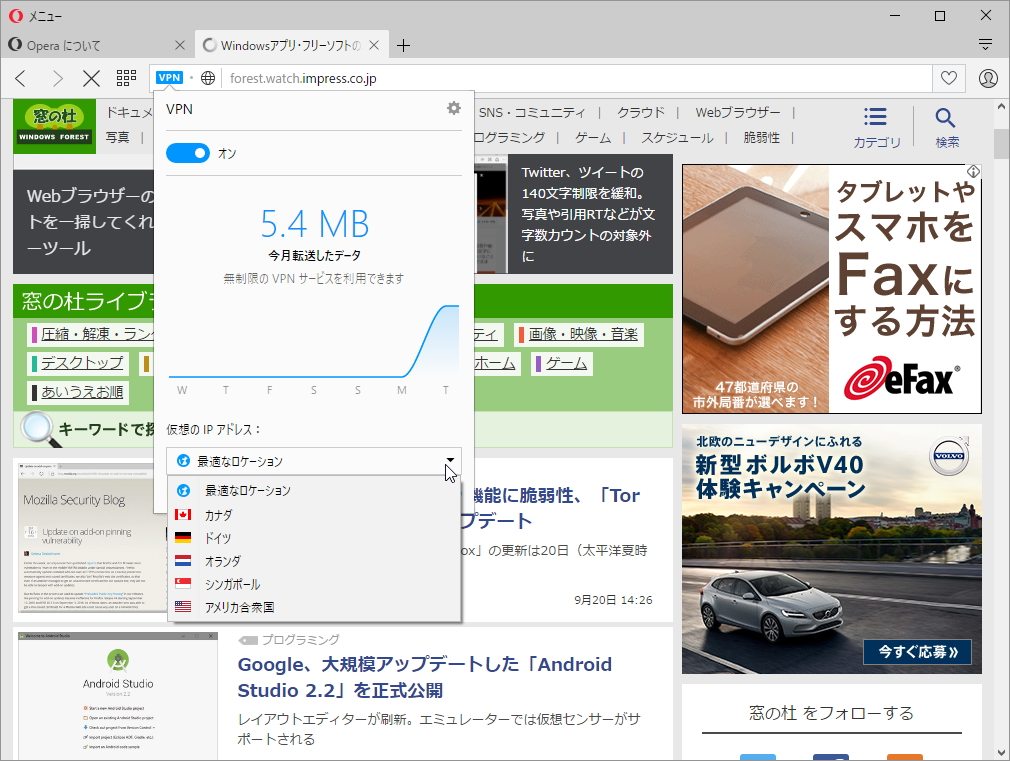Bookmark page with heart icon
Image resolution: width=1010 pixels, height=761 pixels.
[949, 78]
